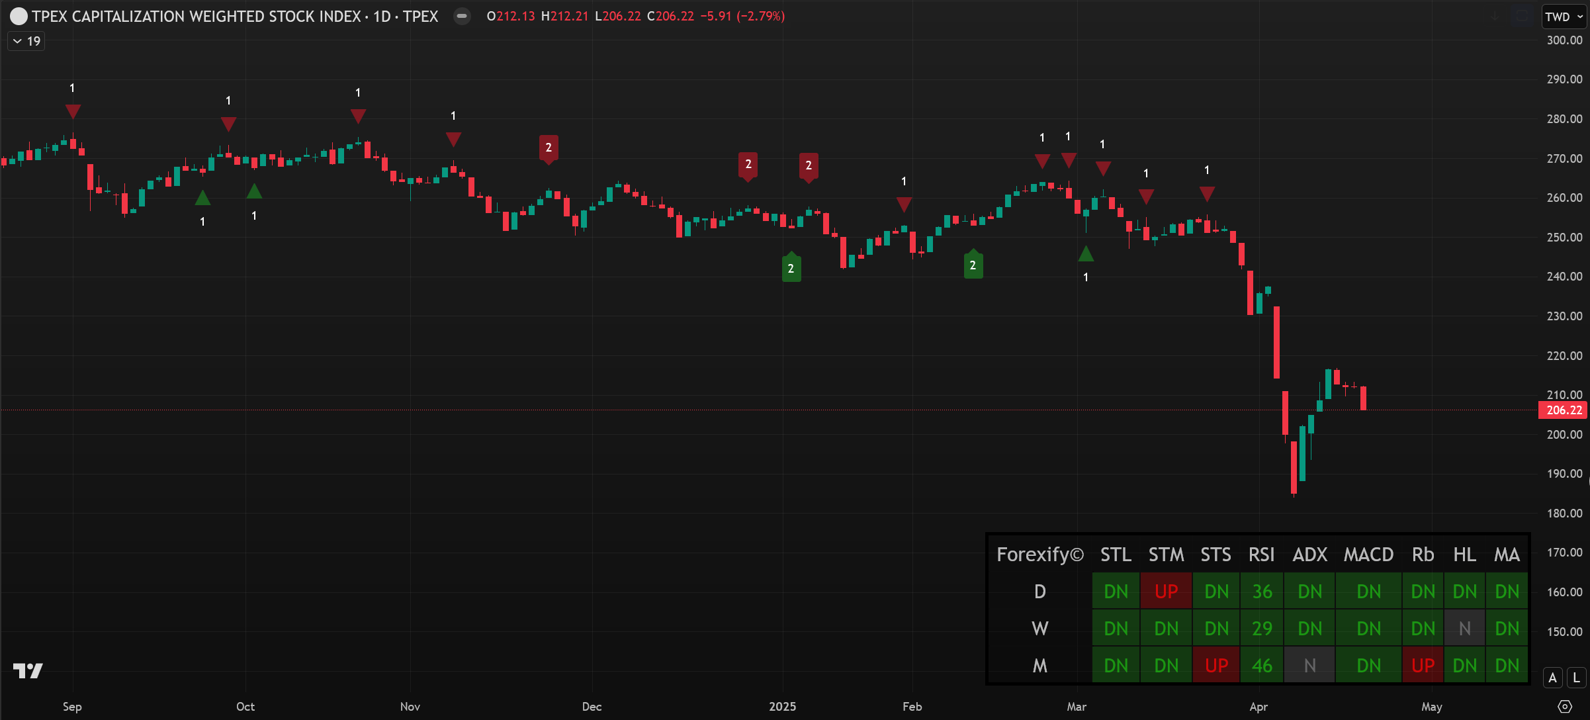Toggle auto scale 'A' button
Screen dimensions: 1590x720
(x=1552, y=677)
